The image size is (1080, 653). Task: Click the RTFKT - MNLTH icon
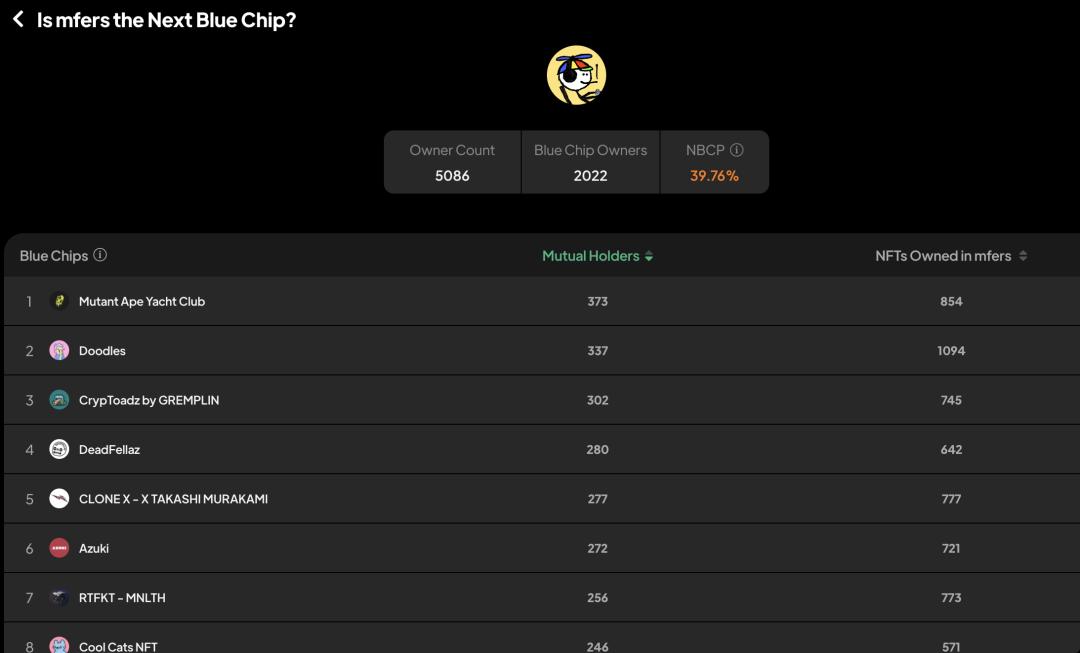tap(59, 598)
